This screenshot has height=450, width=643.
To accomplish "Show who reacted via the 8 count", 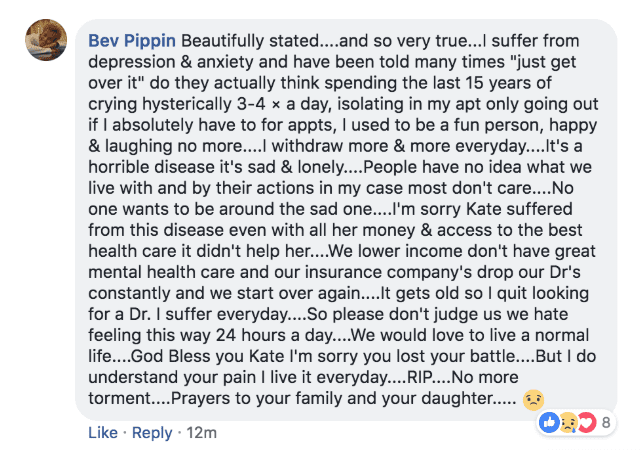I will tap(606, 423).
